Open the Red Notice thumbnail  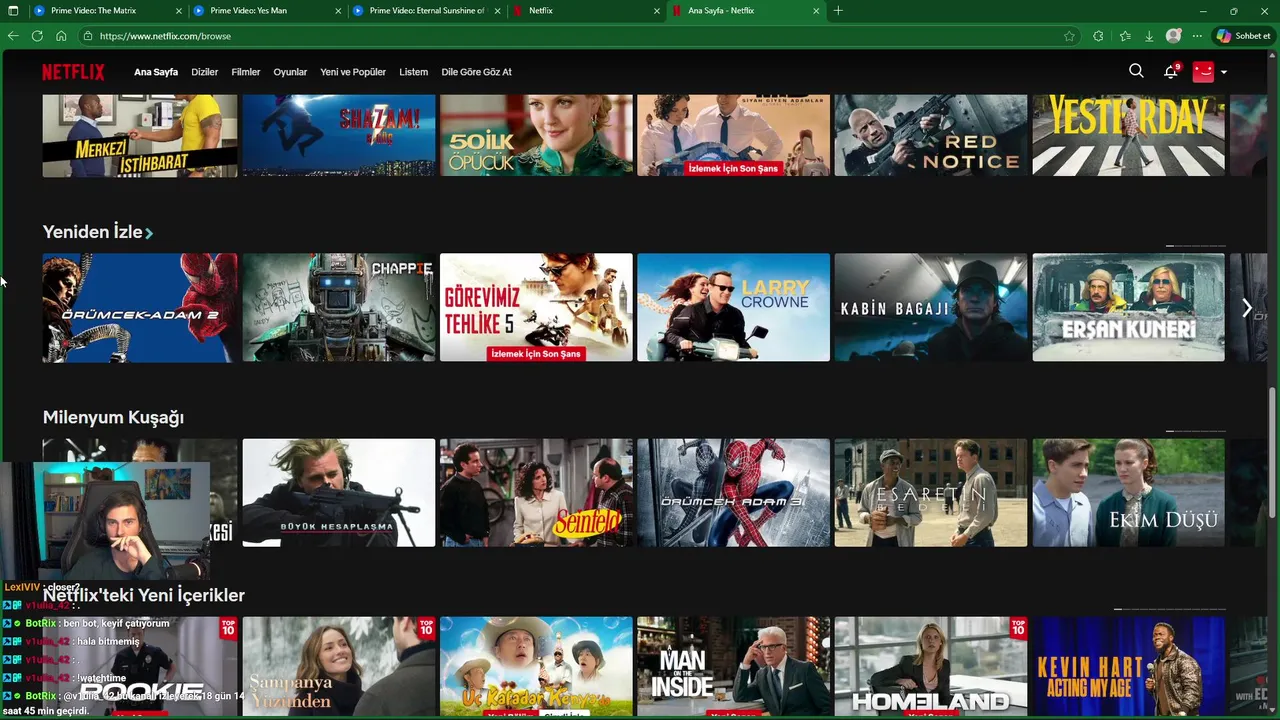pyautogui.click(x=931, y=135)
